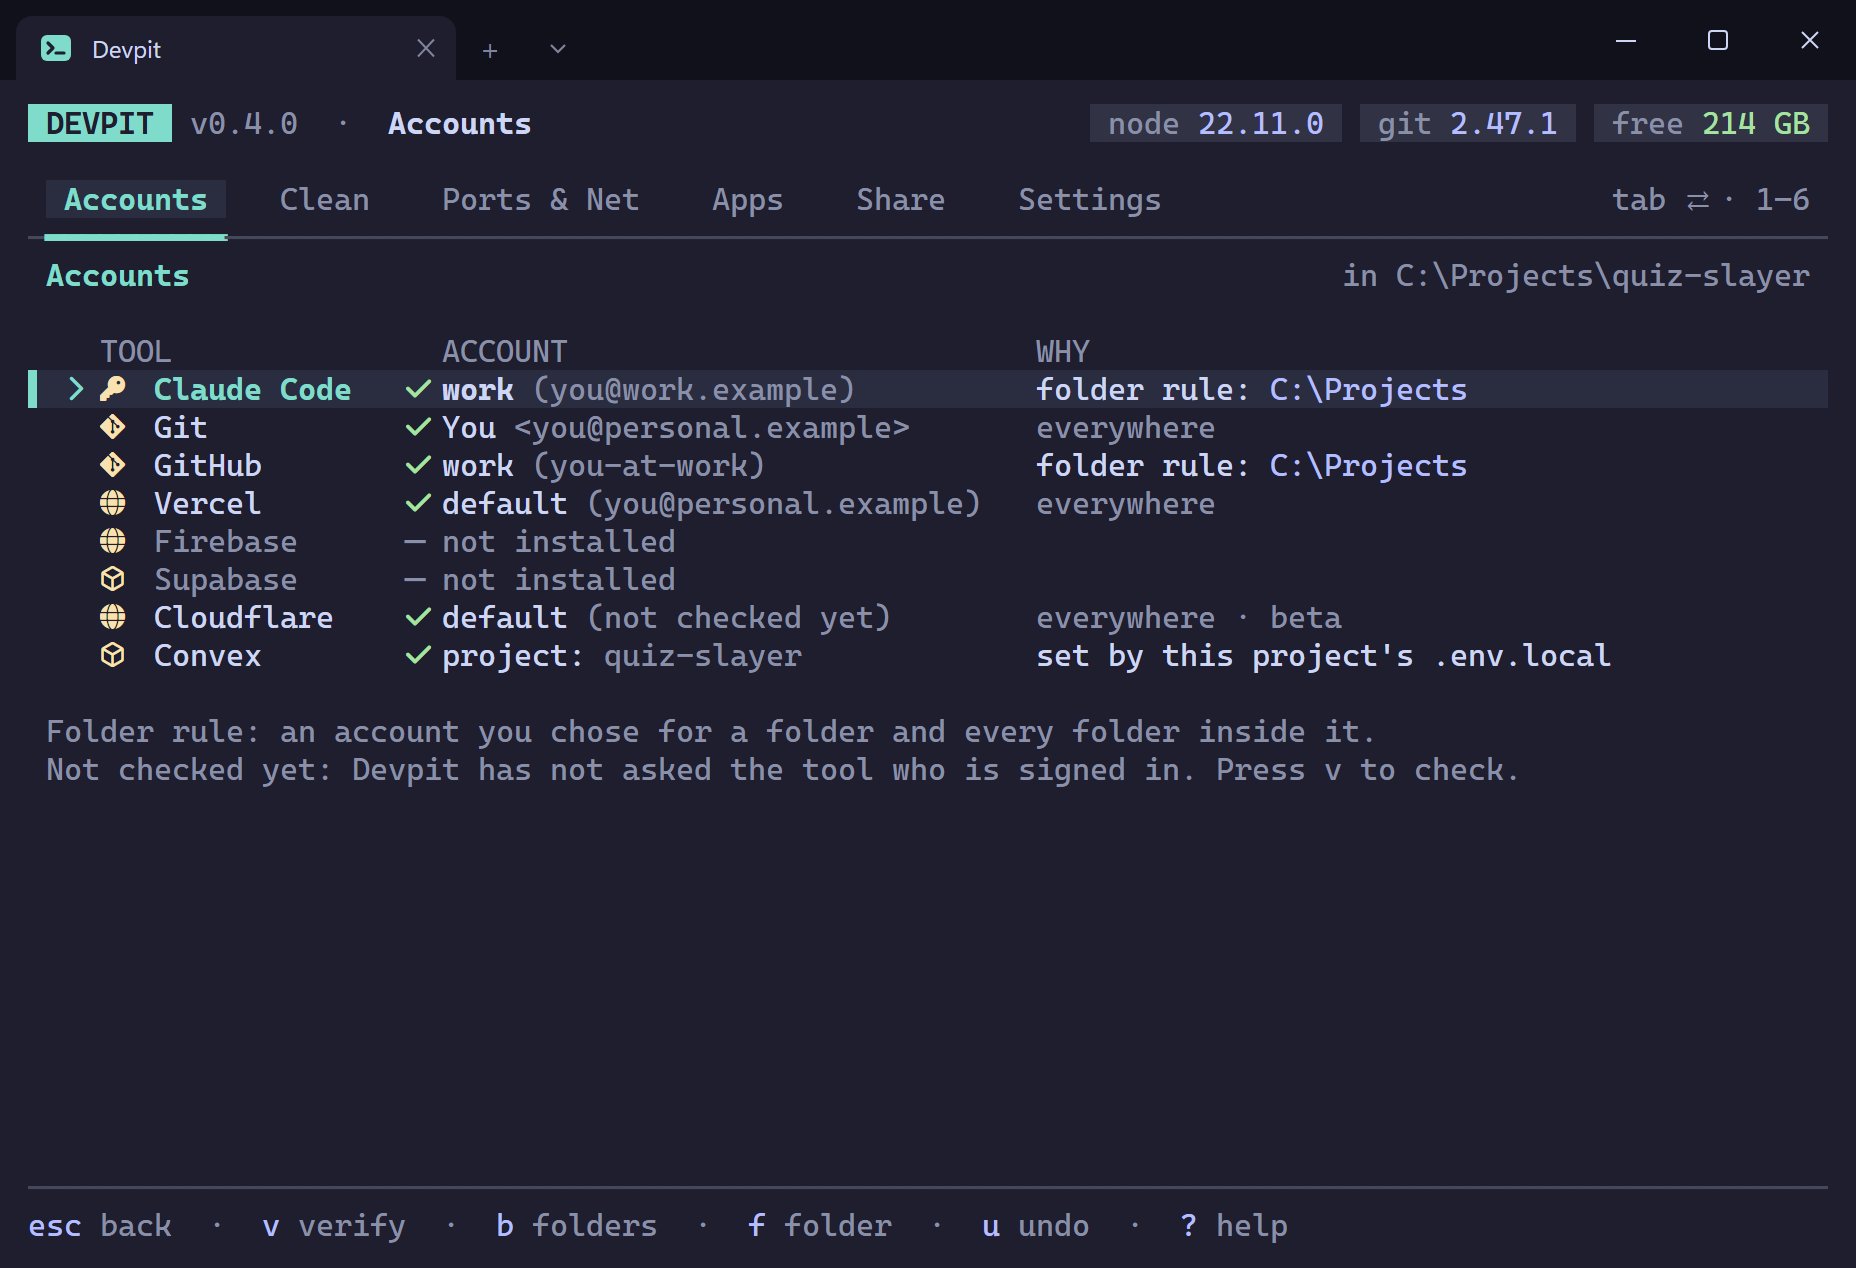Click the cube icon next to Convex
This screenshot has height=1268, width=1856.
pos(113,655)
